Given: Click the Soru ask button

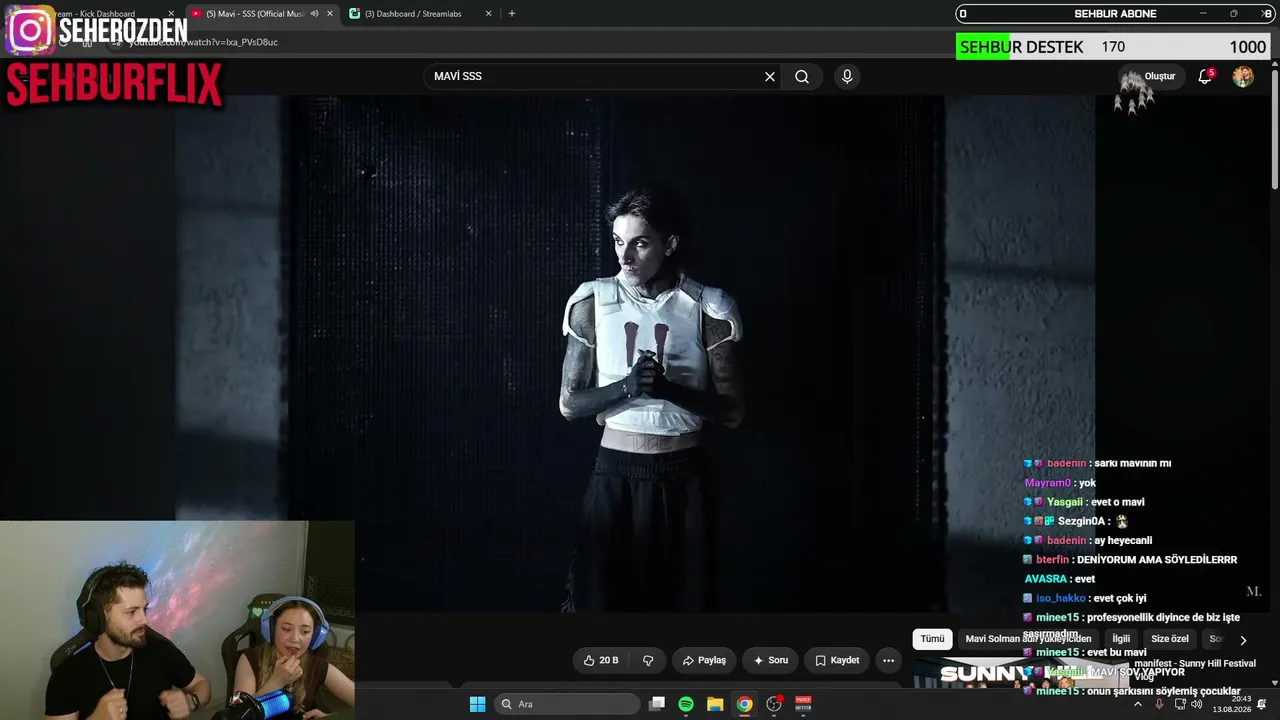Looking at the screenshot, I should click(770, 660).
